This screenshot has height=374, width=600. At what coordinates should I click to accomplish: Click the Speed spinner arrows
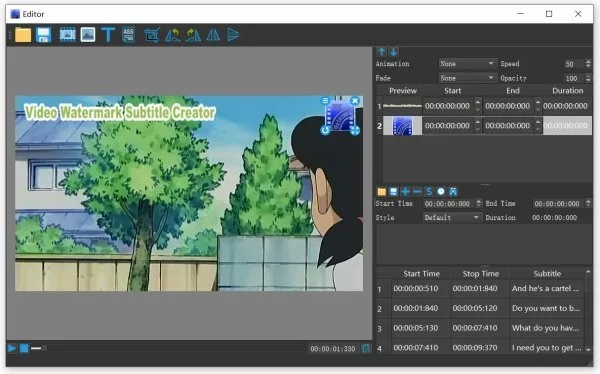(588, 64)
